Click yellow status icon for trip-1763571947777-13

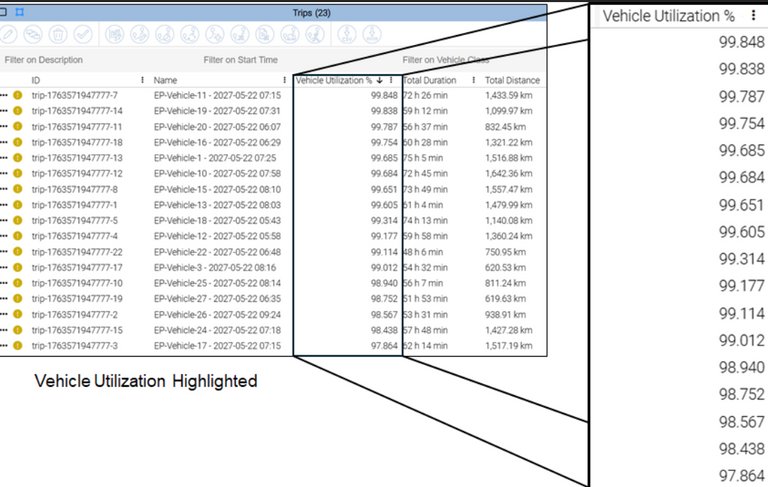point(18,158)
